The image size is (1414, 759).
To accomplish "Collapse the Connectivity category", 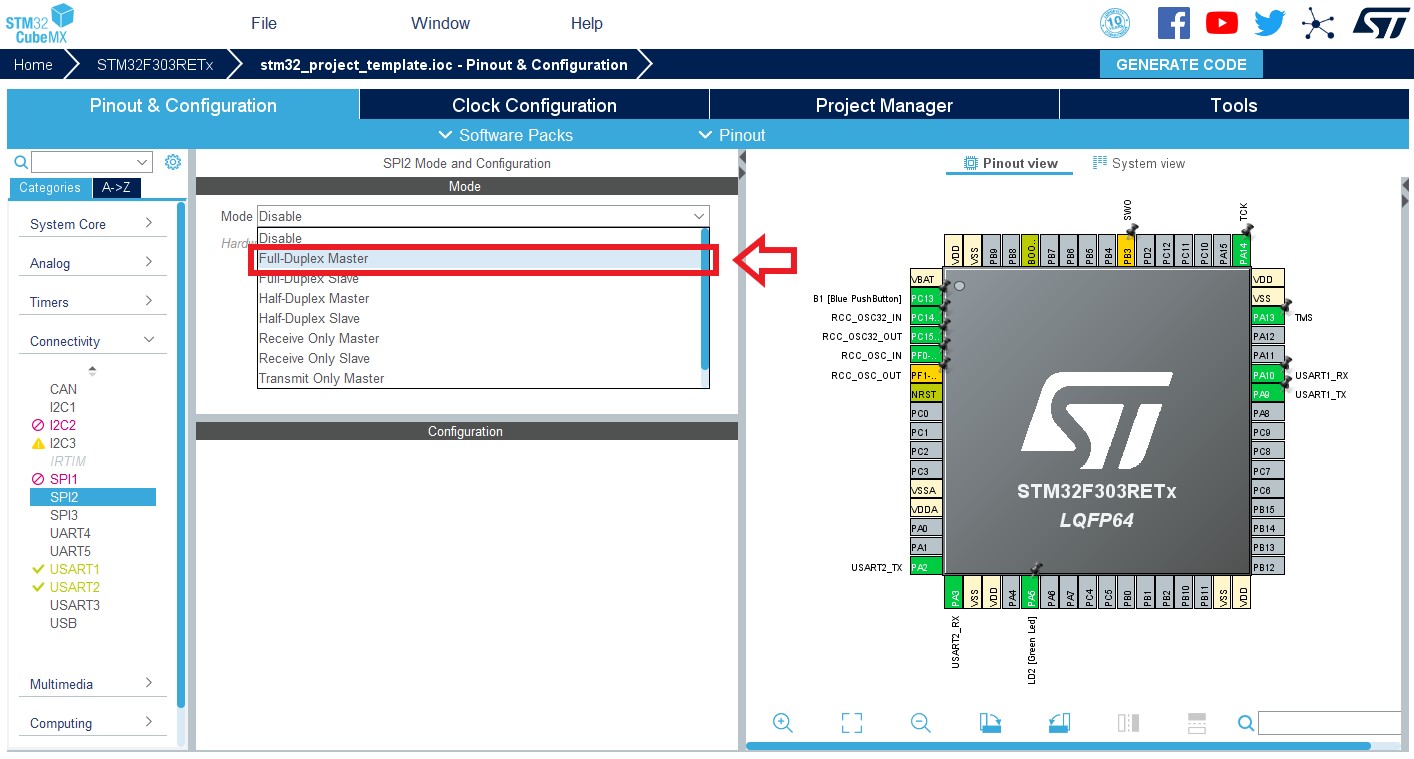I will click(x=93, y=341).
